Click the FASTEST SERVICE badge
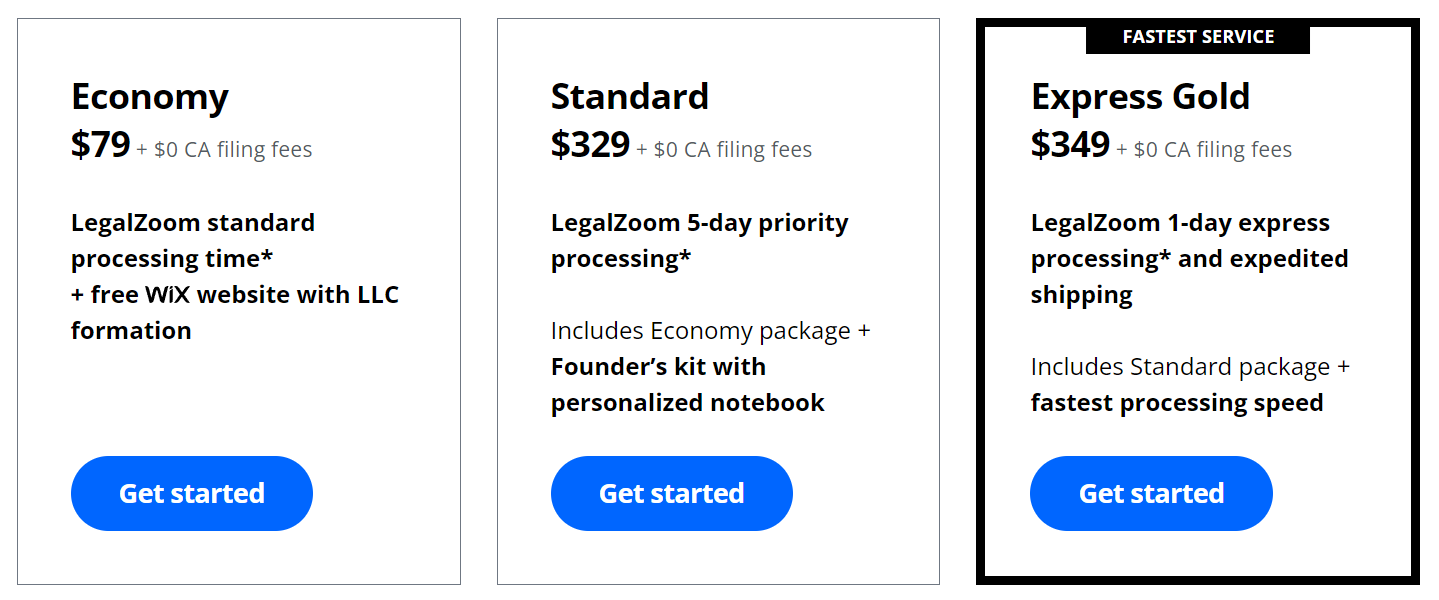 1198,37
